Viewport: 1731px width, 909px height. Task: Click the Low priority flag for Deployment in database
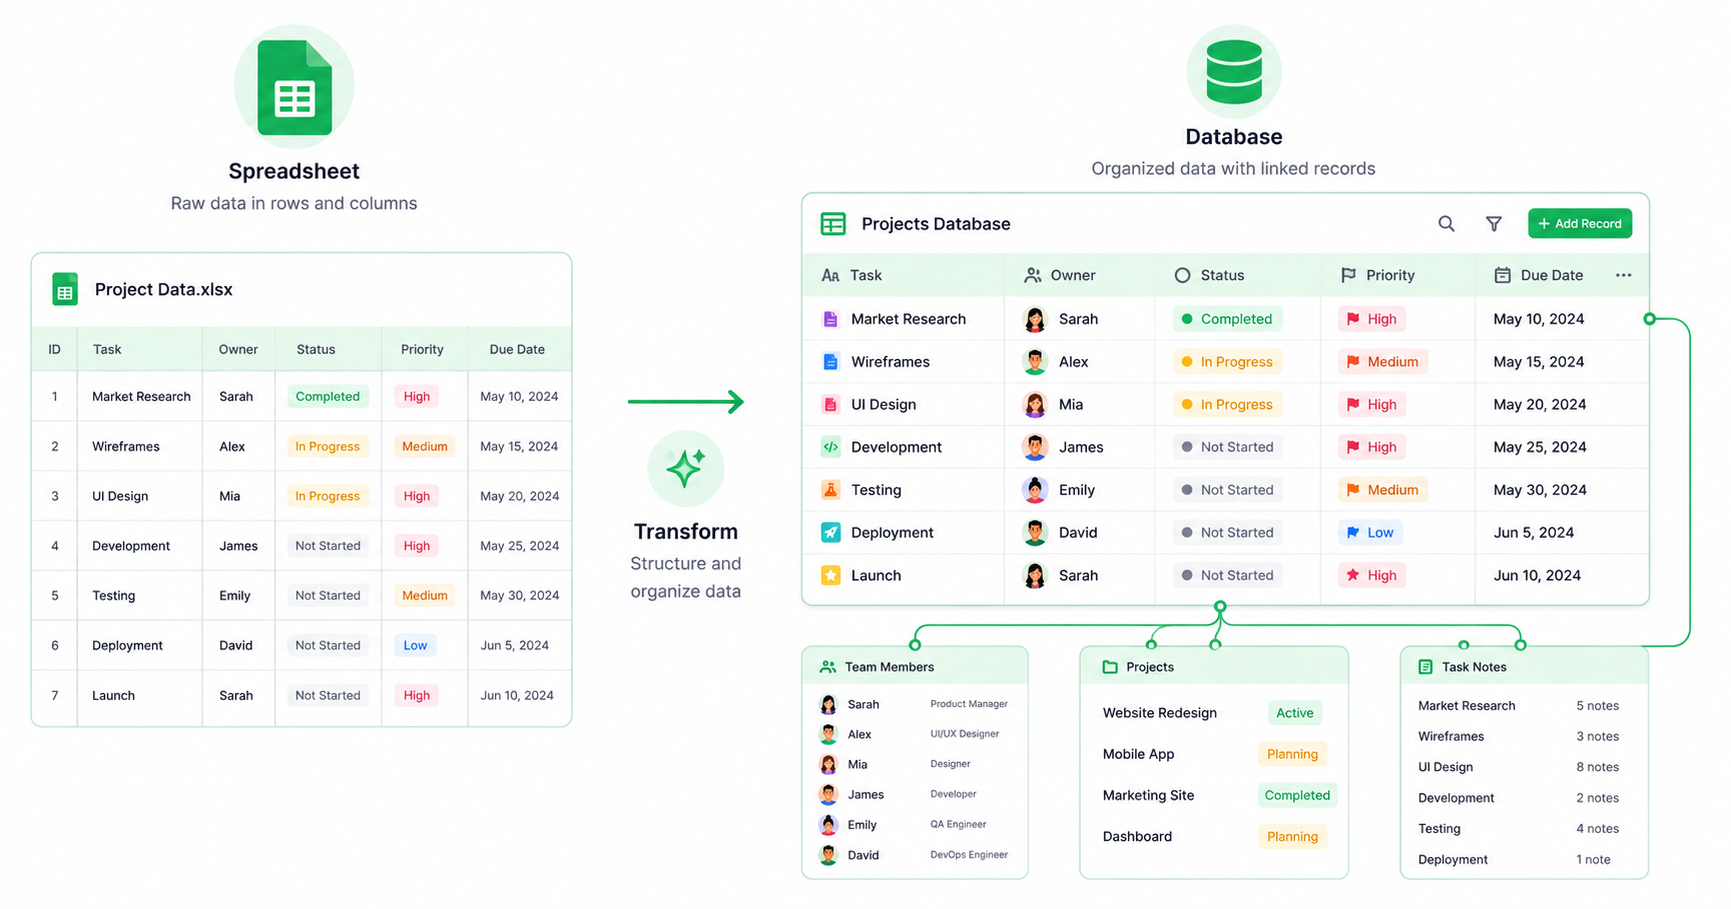pyautogui.click(x=1370, y=532)
